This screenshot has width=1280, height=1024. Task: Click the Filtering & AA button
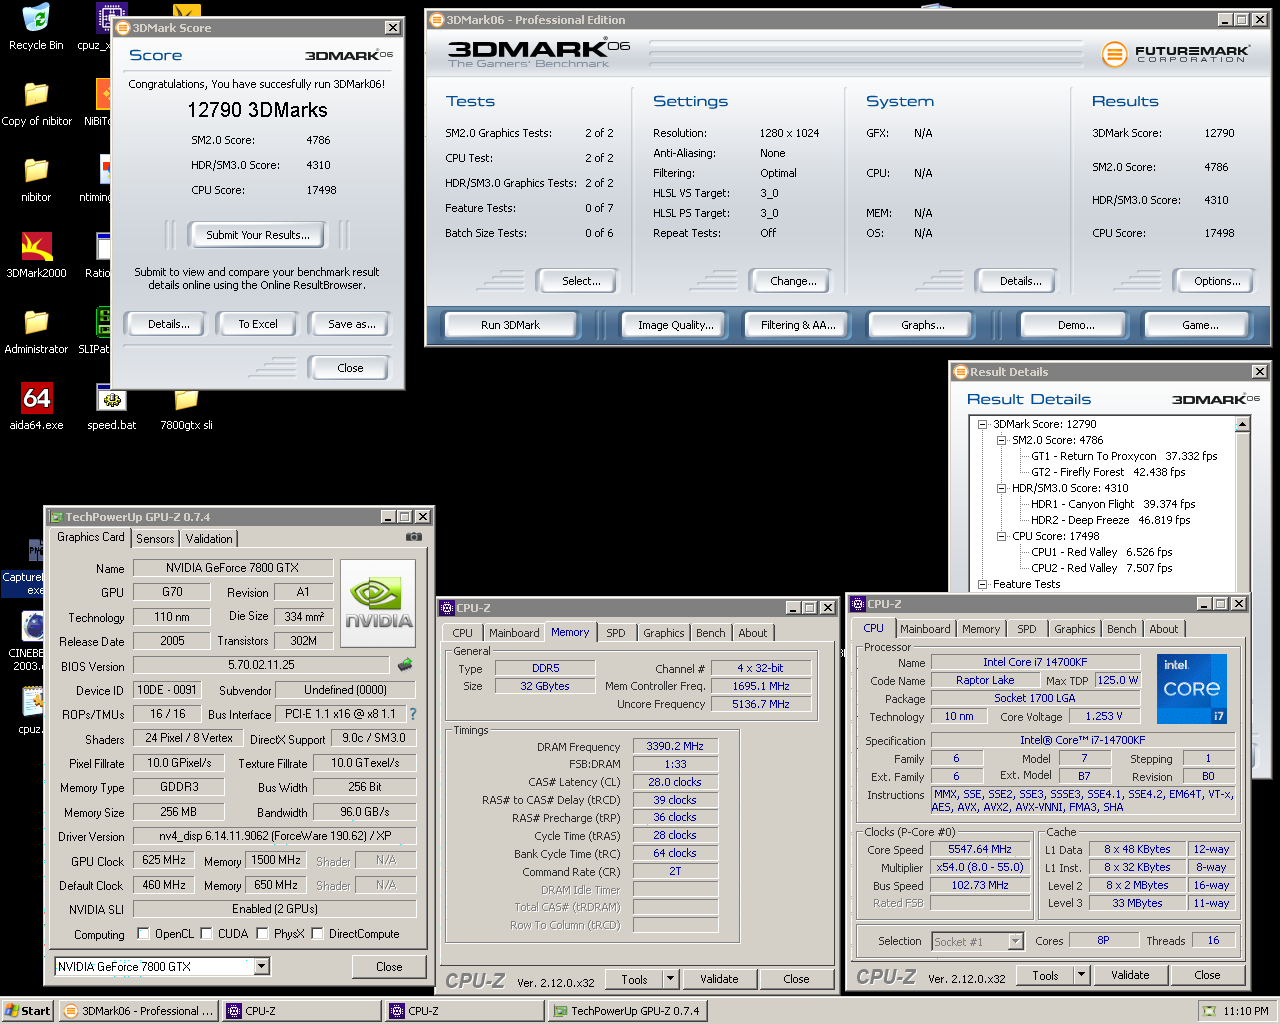pyautogui.click(x=798, y=325)
